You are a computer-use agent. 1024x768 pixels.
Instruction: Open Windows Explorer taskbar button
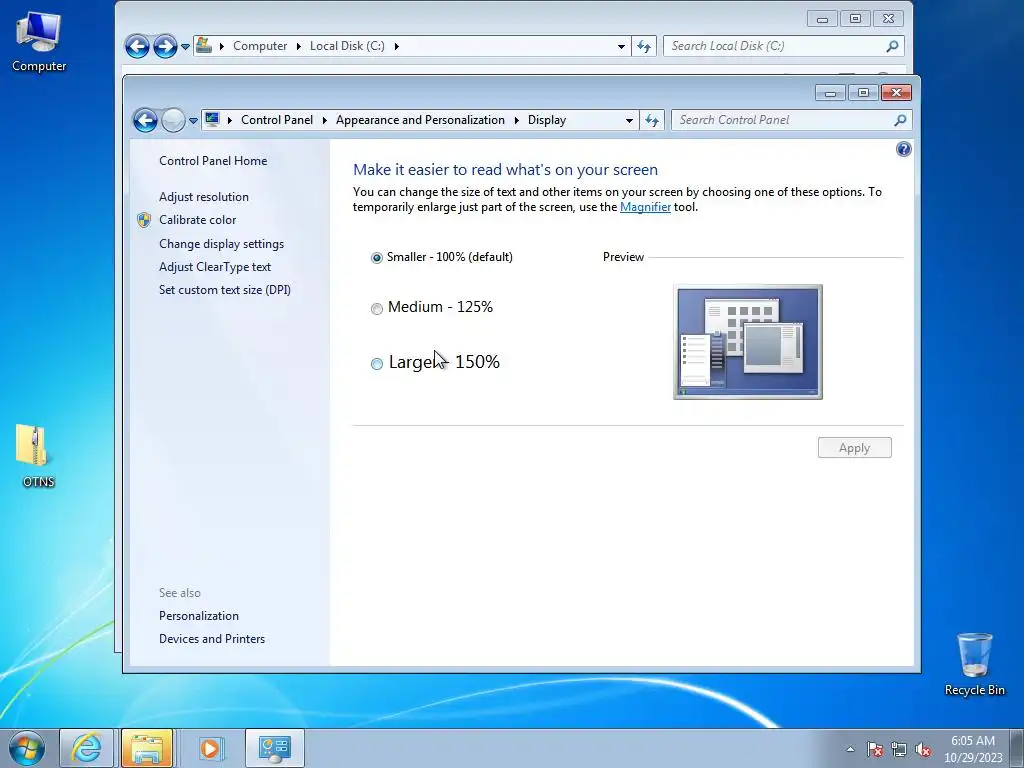point(147,748)
